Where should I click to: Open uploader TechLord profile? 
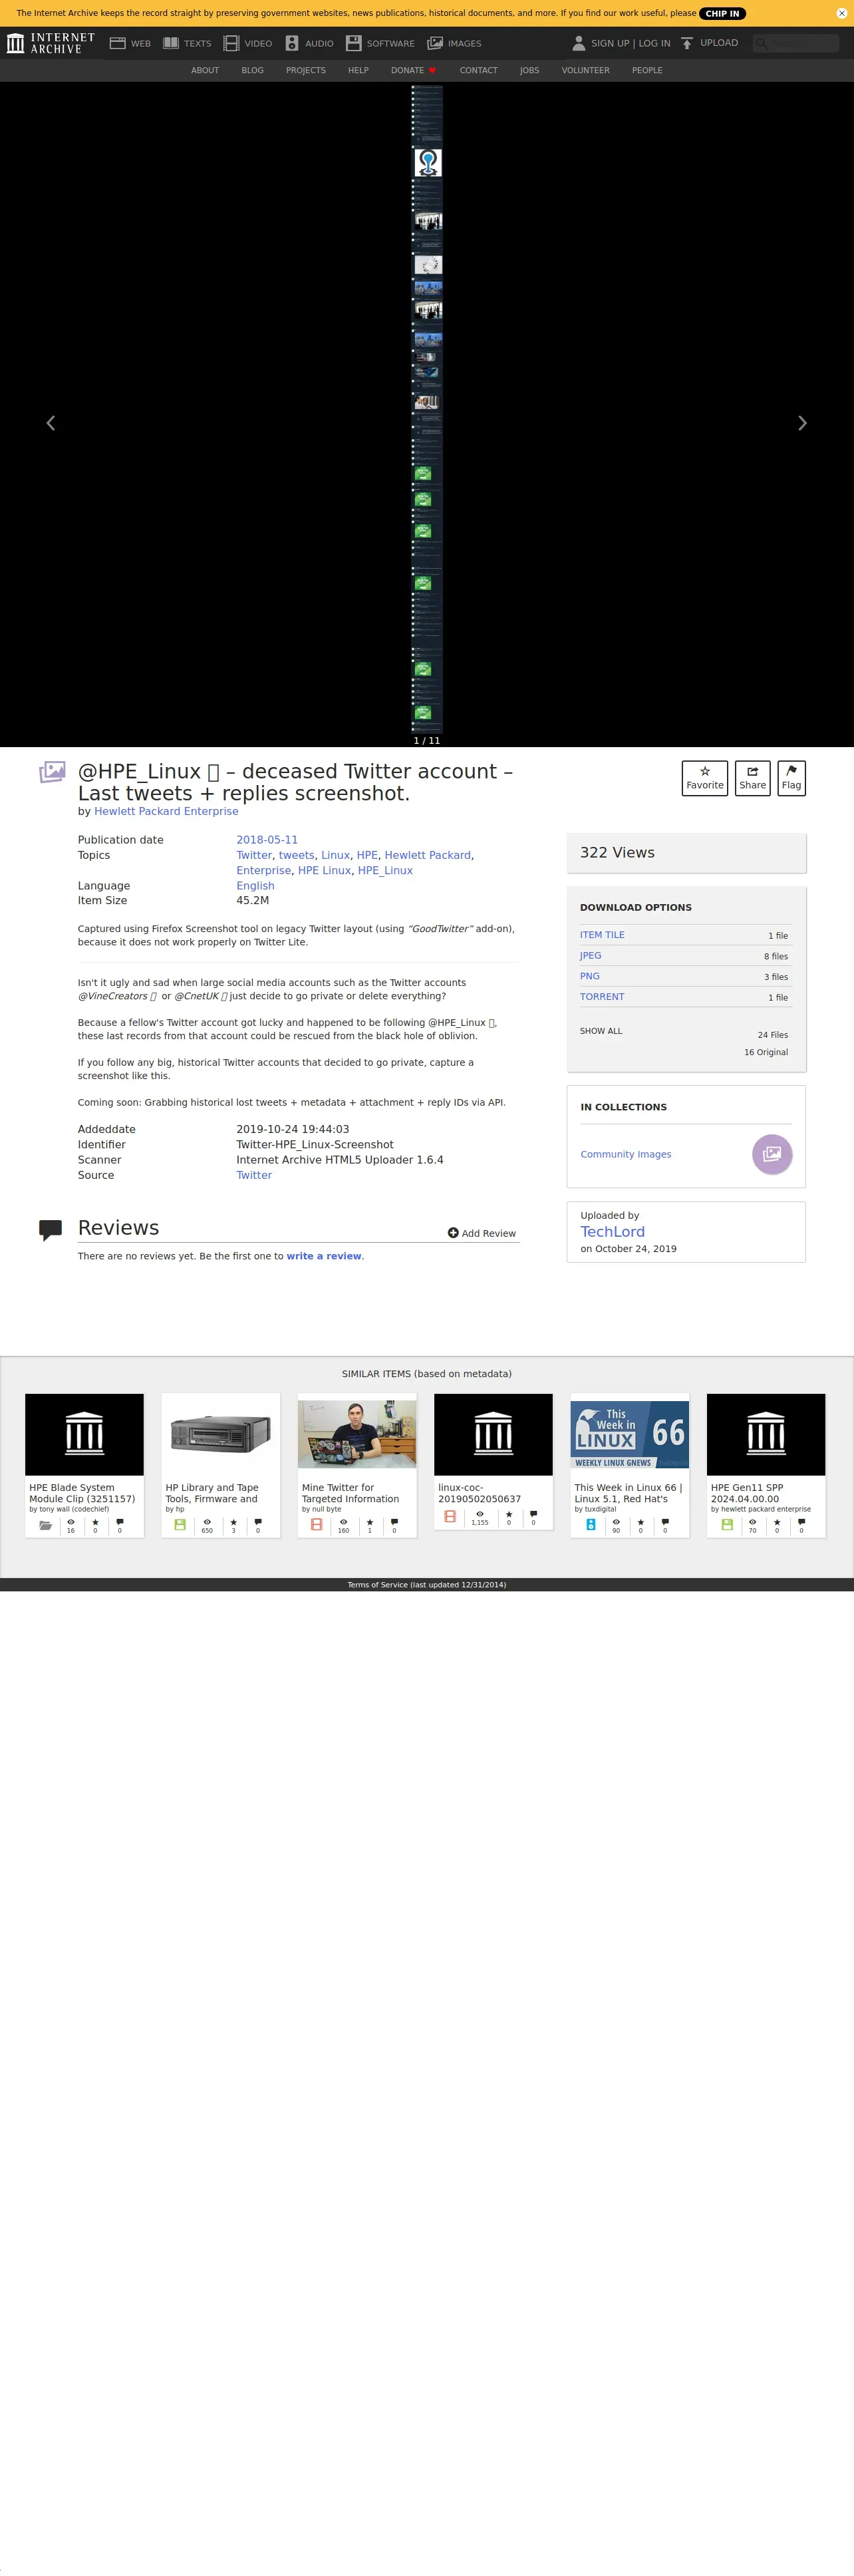612,1232
